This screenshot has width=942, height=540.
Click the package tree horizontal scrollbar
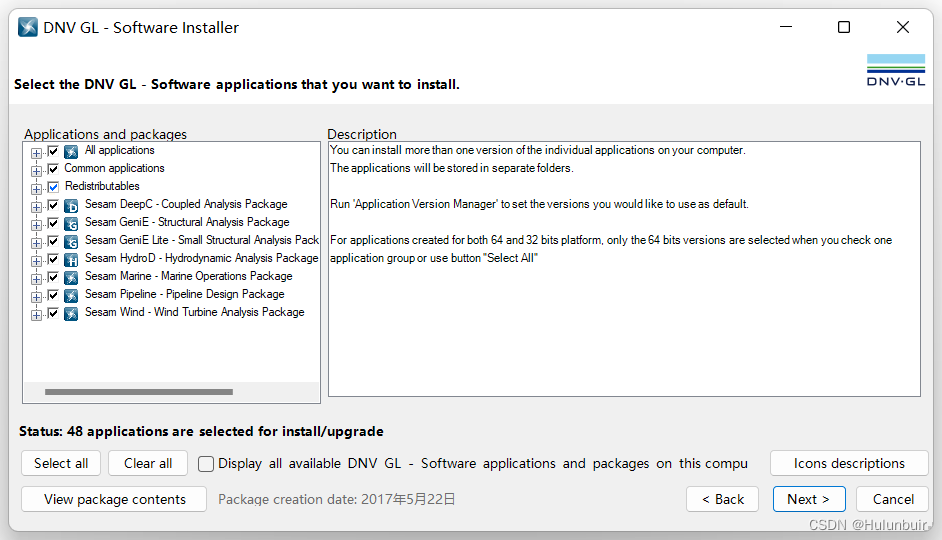coord(139,392)
